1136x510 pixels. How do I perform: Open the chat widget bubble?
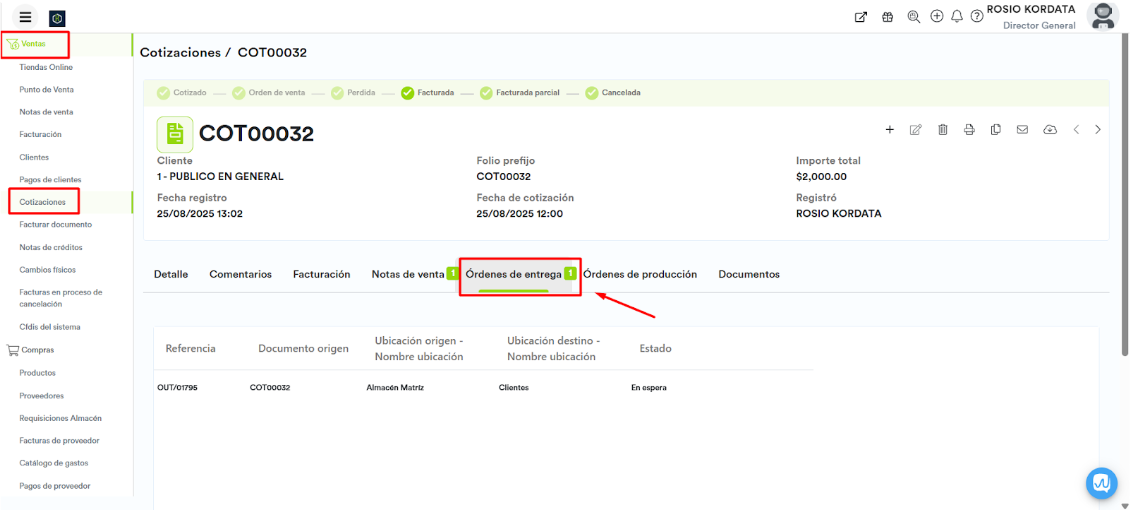tap(1101, 483)
